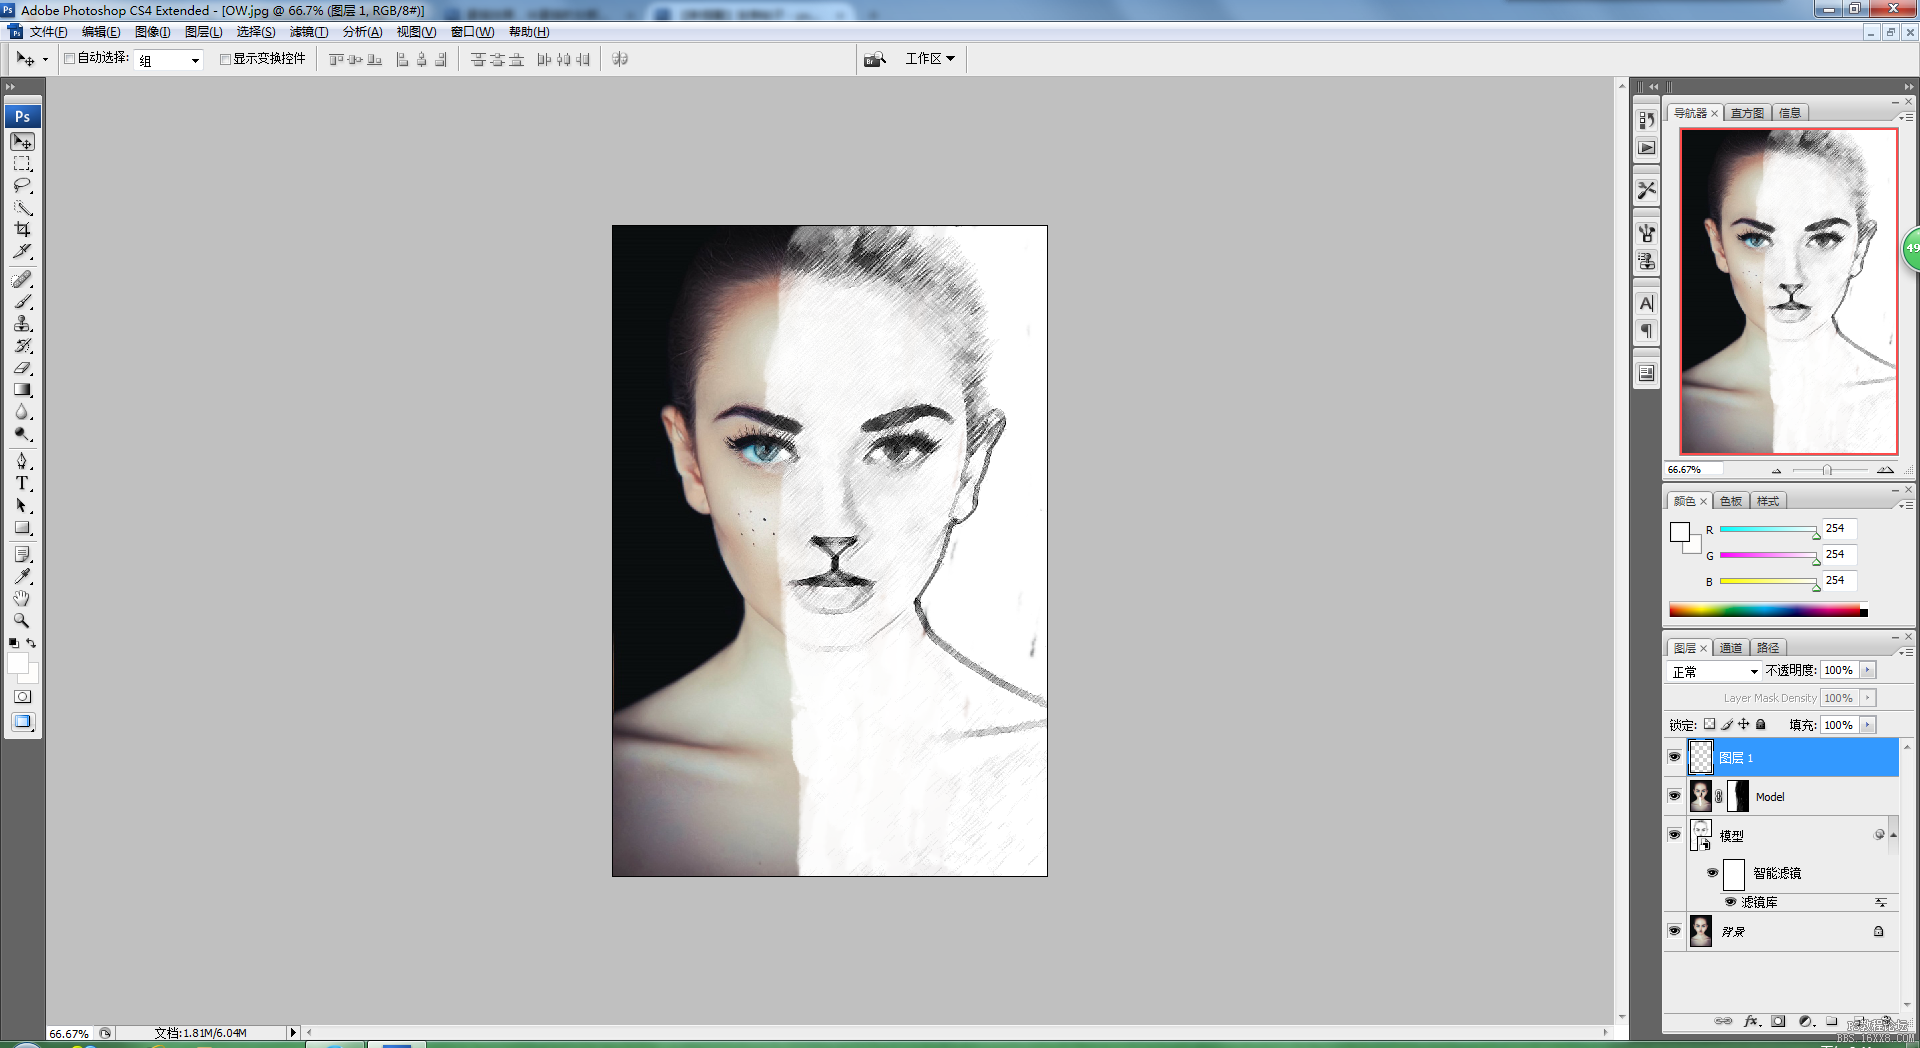The height and width of the screenshot is (1048, 1920).
Task: Select the Path Selection tool
Action: pyautogui.click(x=22, y=505)
